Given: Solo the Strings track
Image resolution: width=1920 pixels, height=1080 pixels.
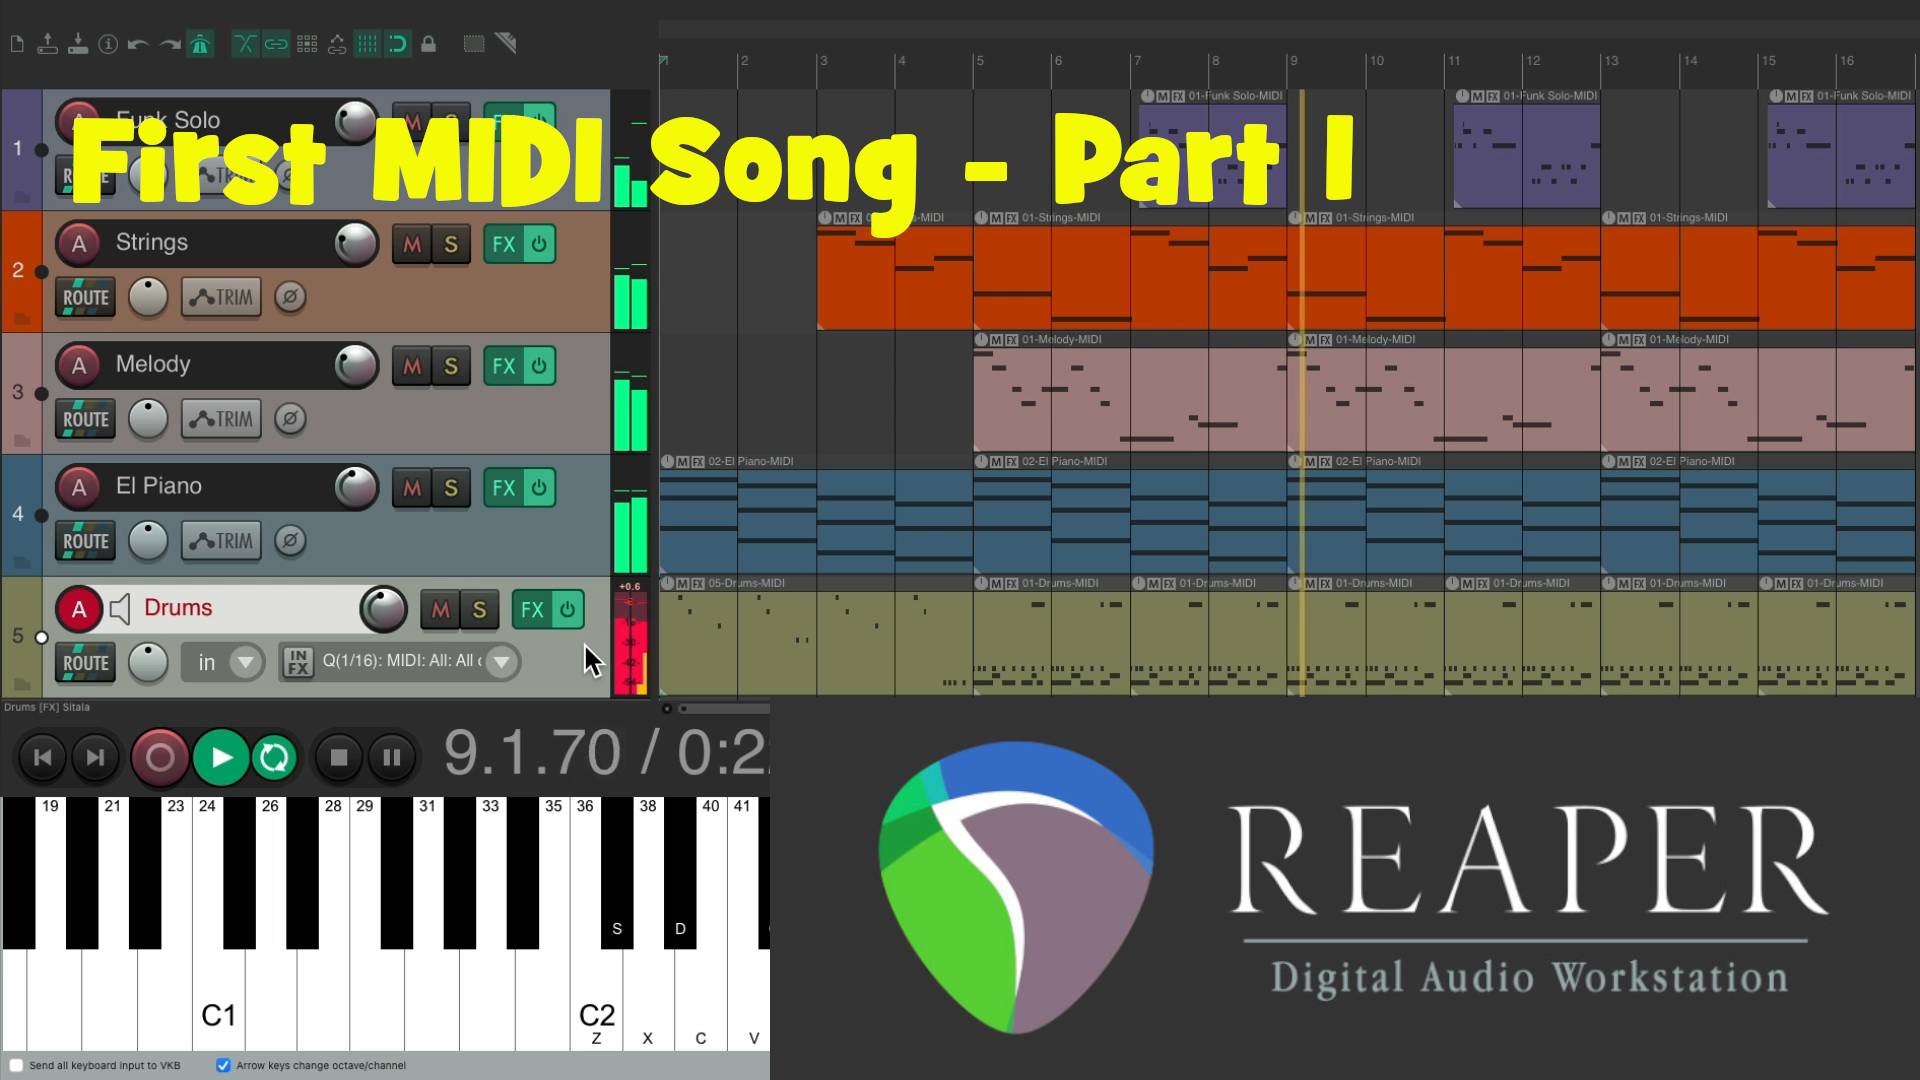Looking at the screenshot, I should [451, 244].
